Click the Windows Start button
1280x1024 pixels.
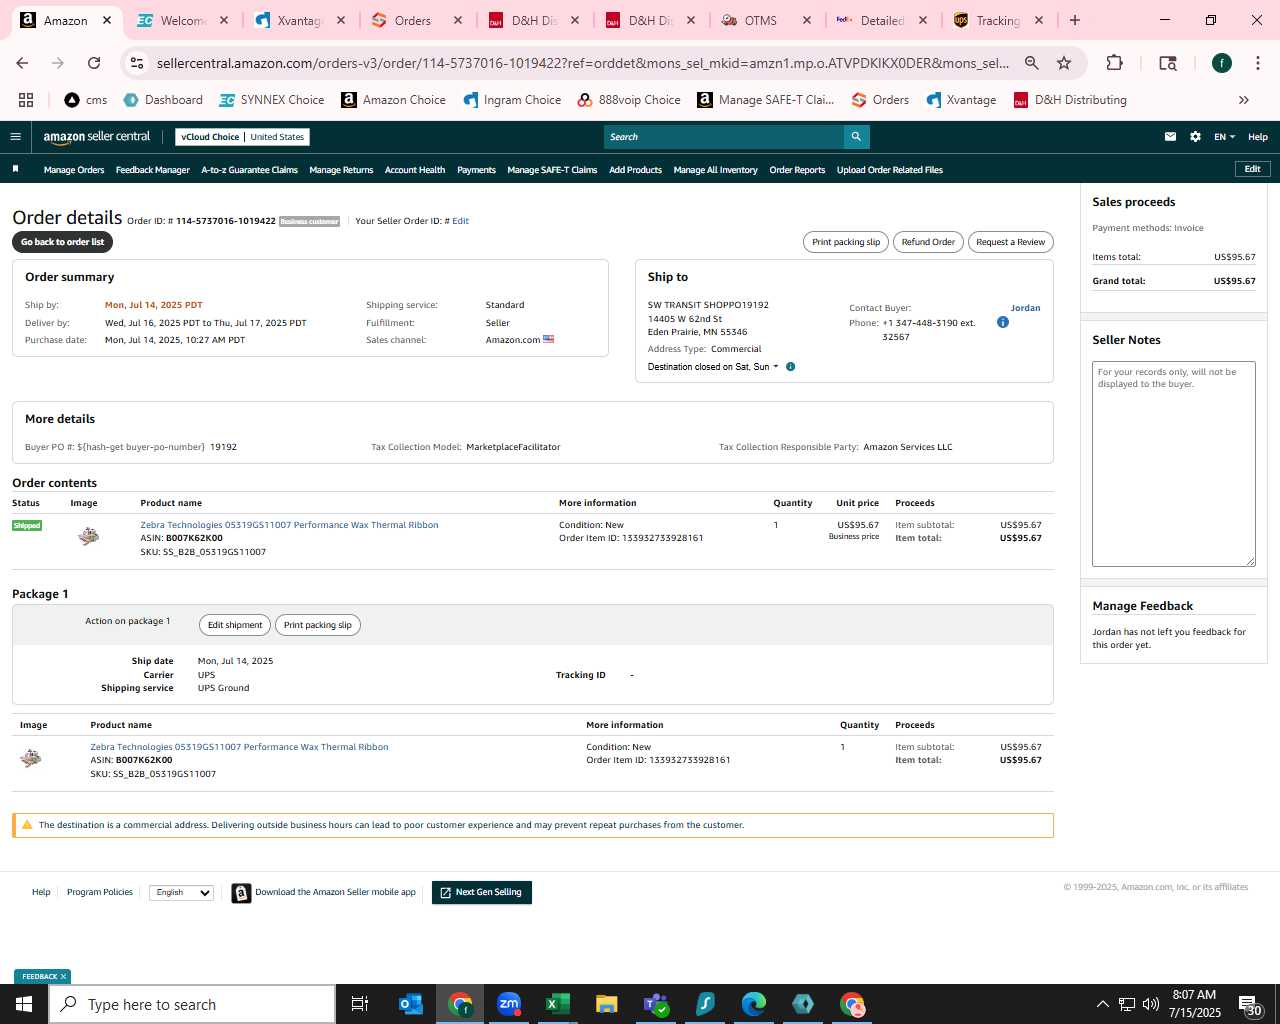pos(24,1004)
